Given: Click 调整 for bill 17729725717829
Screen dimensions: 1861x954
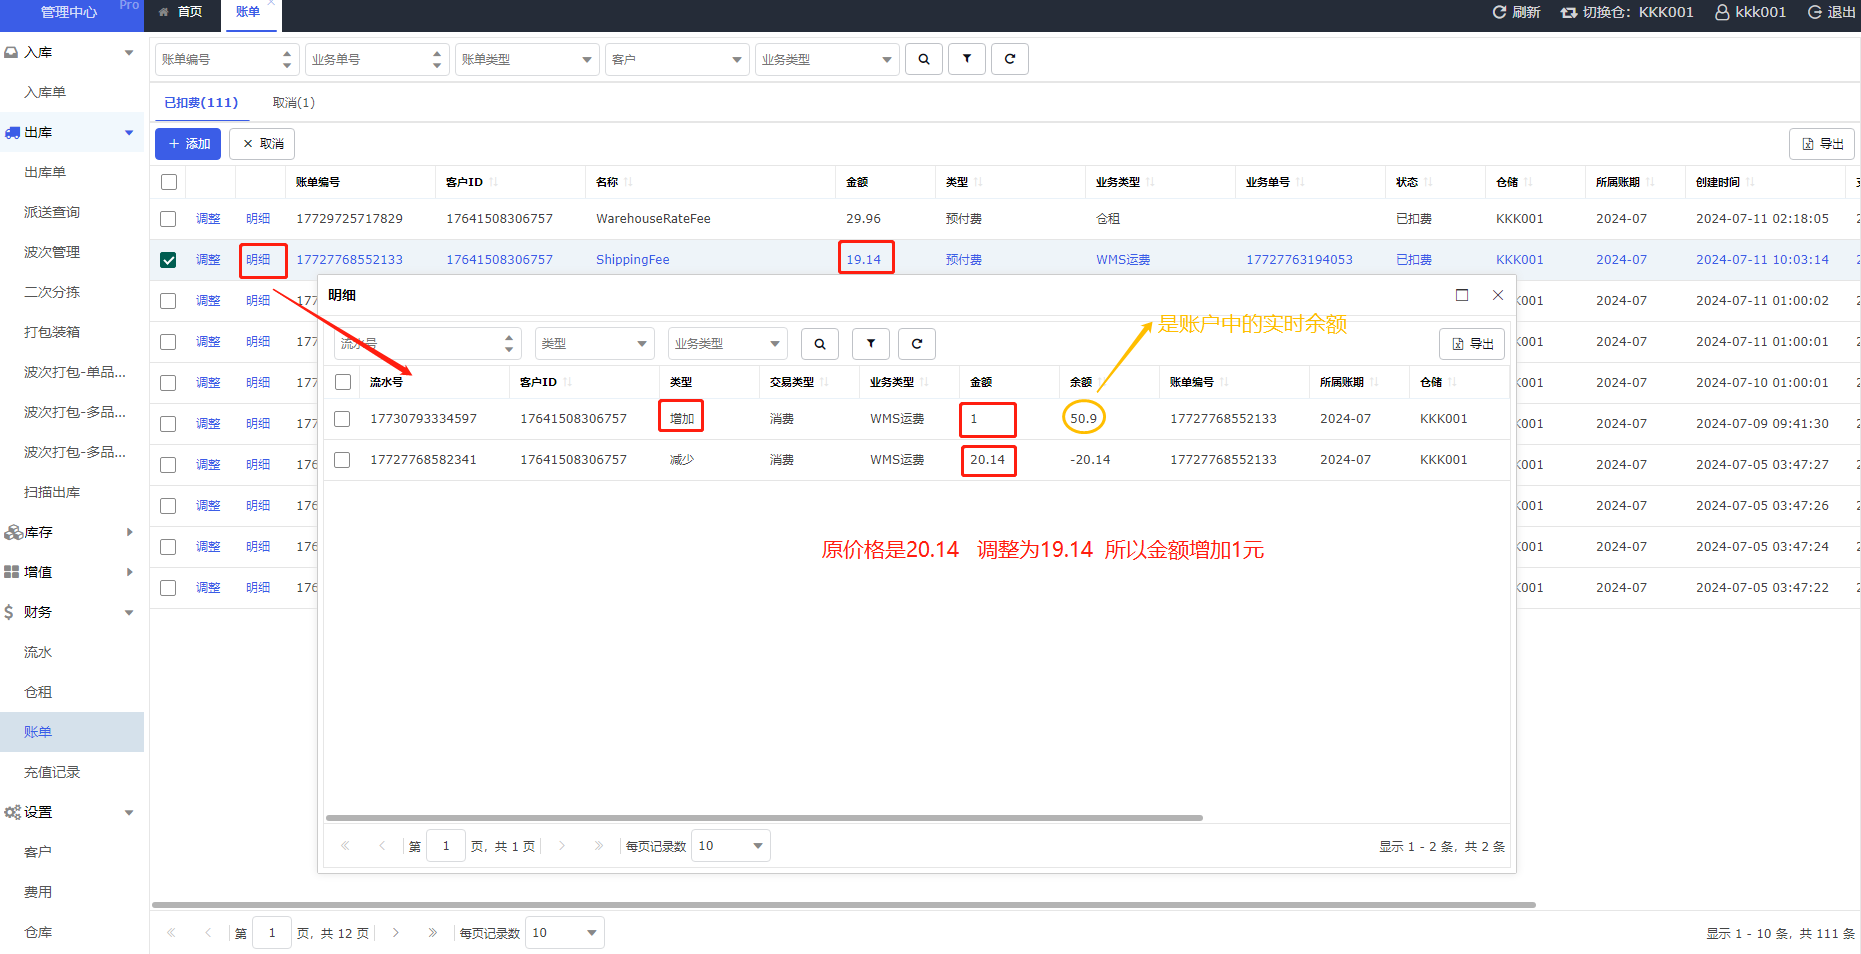Looking at the screenshot, I should click(x=208, y=219).
